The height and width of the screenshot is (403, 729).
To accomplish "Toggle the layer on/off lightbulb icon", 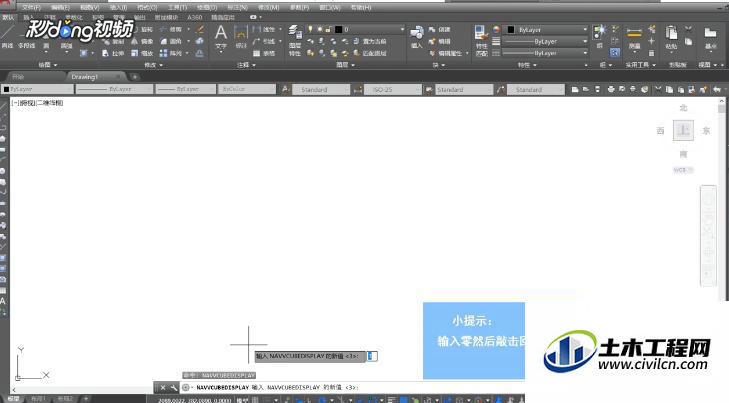I will (x=310, y=29).
